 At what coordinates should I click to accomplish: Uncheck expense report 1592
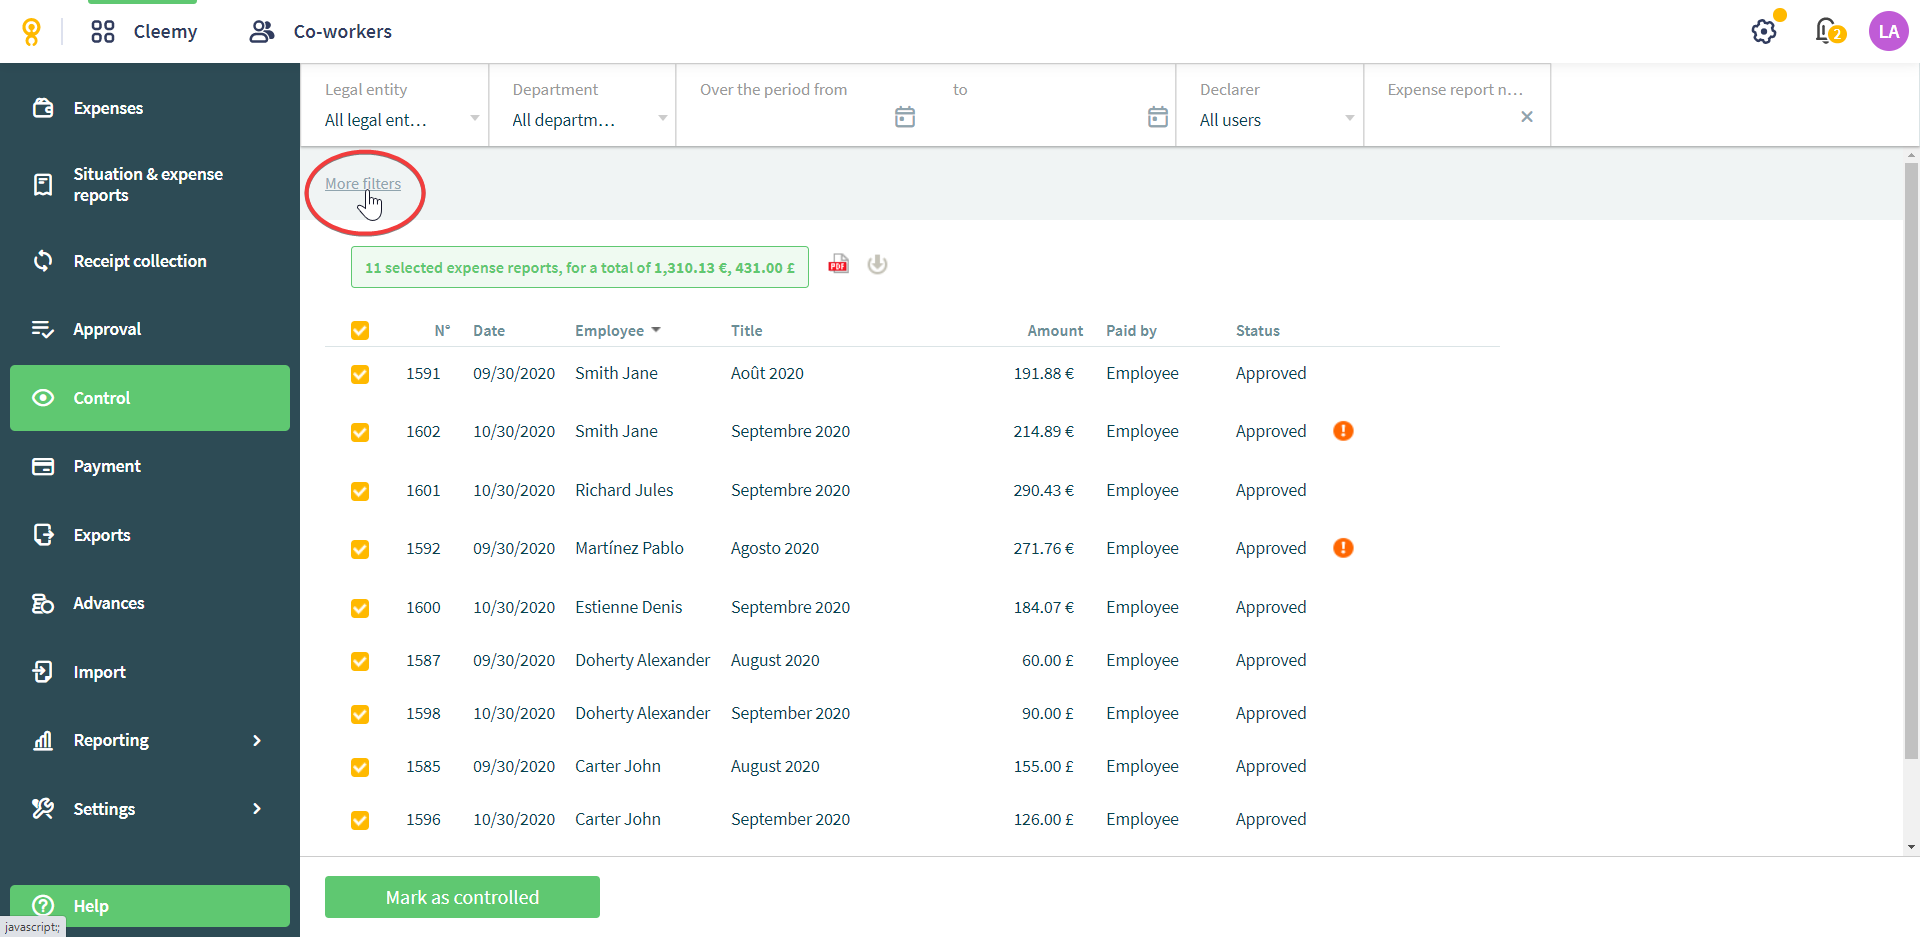coord(360,549)
